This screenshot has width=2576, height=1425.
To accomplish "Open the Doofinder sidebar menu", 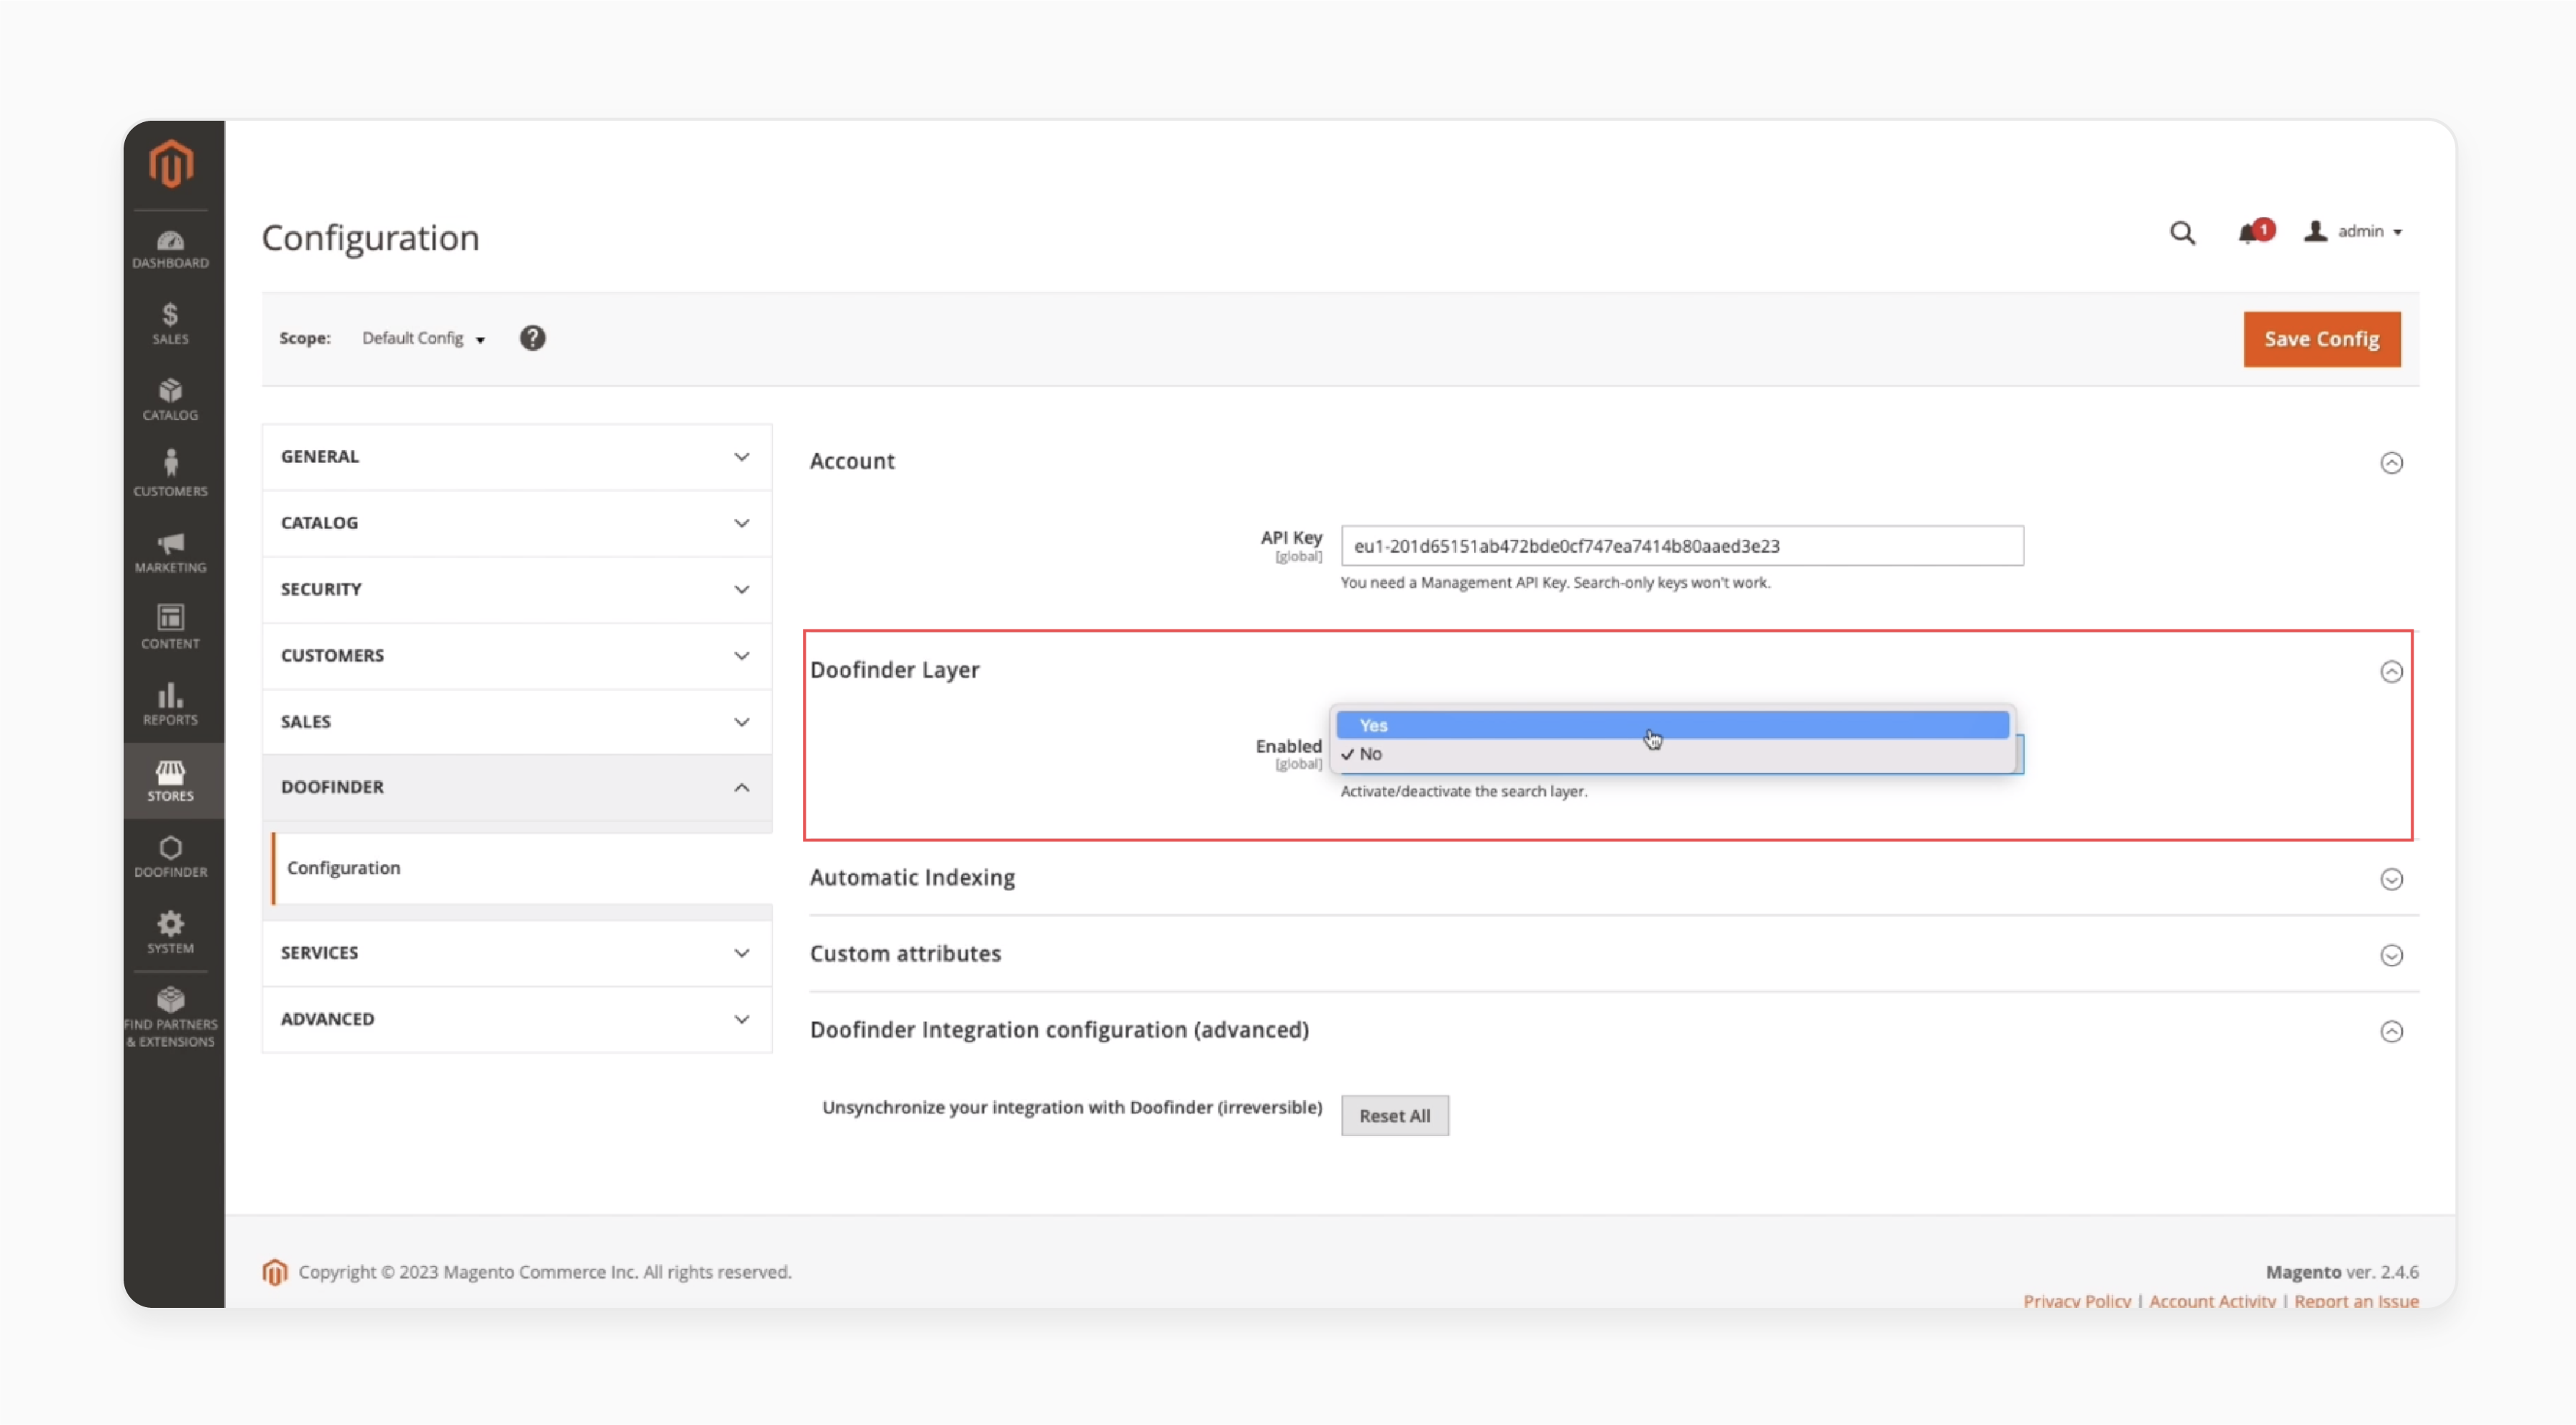I will point(171,857).
